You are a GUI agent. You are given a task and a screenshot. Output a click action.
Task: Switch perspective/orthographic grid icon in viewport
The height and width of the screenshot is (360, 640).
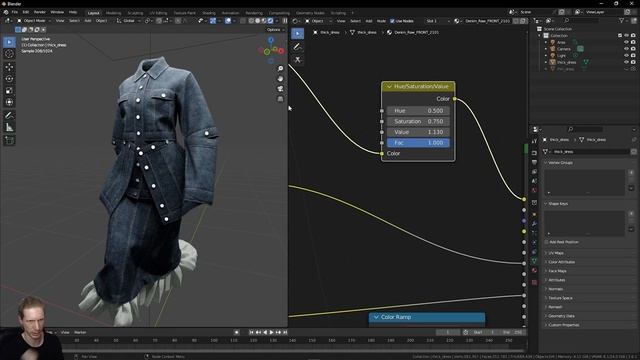(x=280, y=99)
